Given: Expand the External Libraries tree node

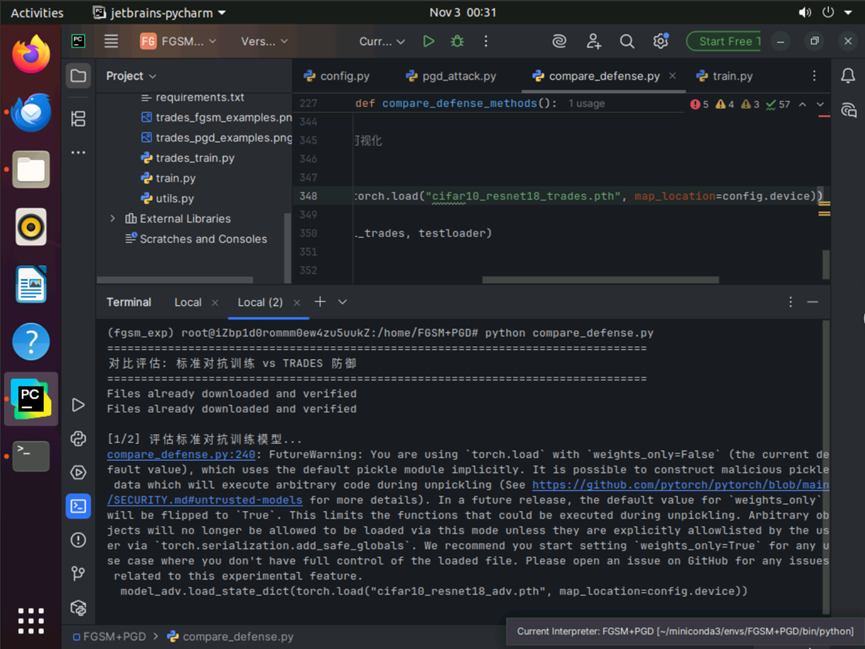Looking at the screenshot, I should pos(113,219).
